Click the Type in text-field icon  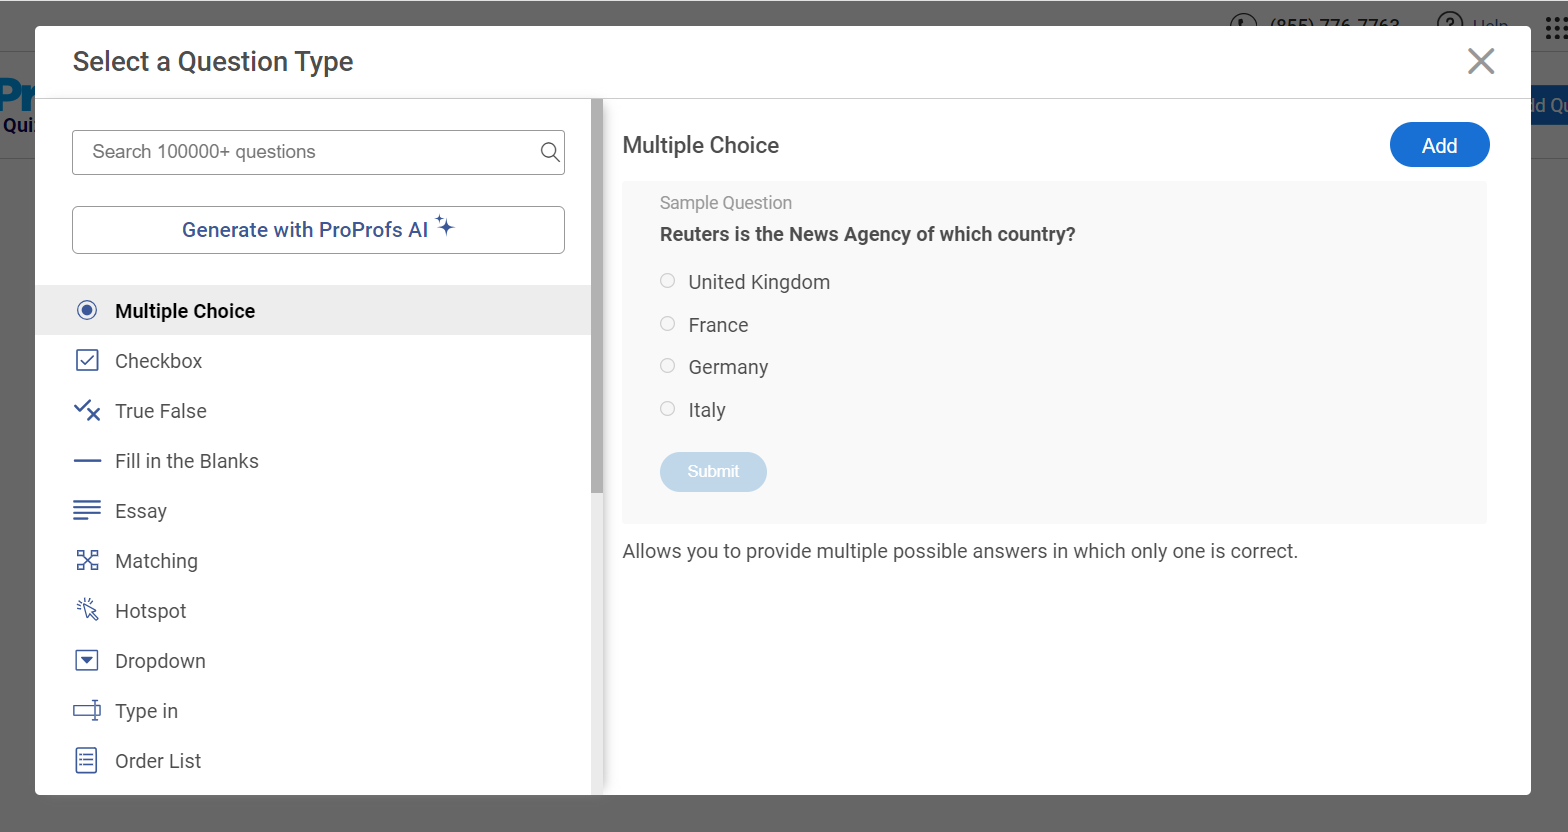coord(87,710)
